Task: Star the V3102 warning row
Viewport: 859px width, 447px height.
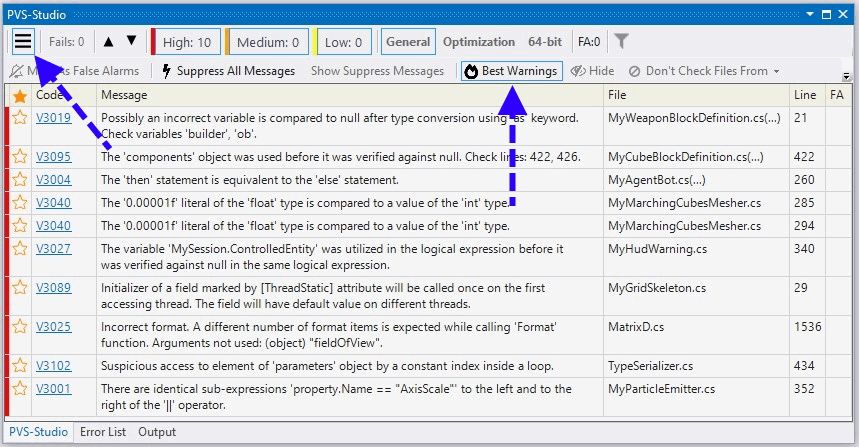Action: (x=20, y=365)
